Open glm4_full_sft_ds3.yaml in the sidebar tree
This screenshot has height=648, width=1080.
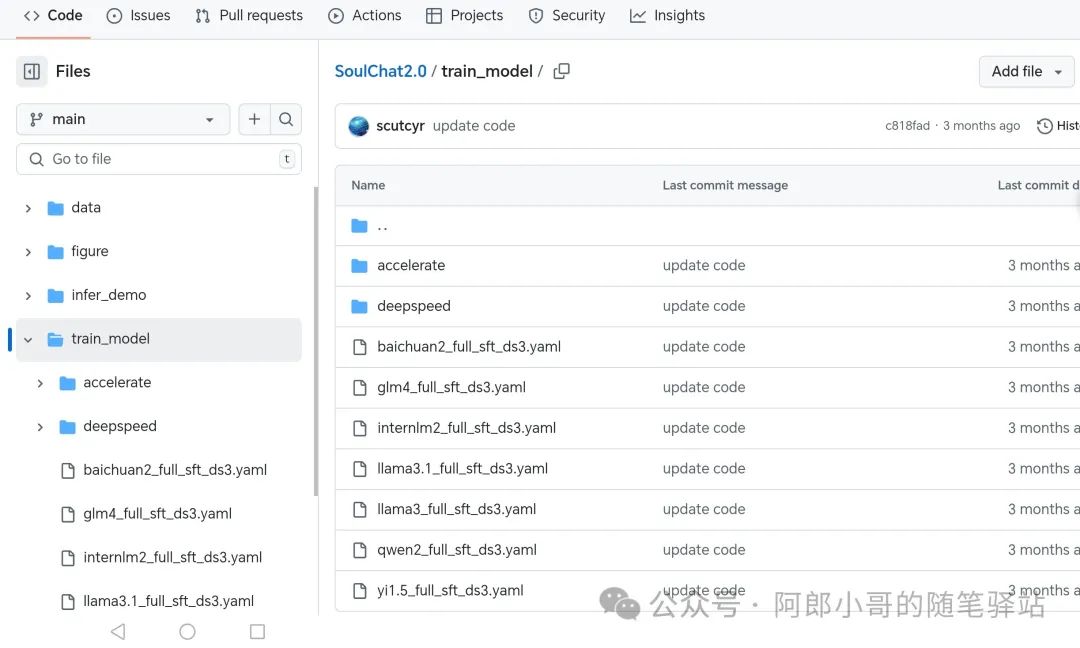pos(158,514)
